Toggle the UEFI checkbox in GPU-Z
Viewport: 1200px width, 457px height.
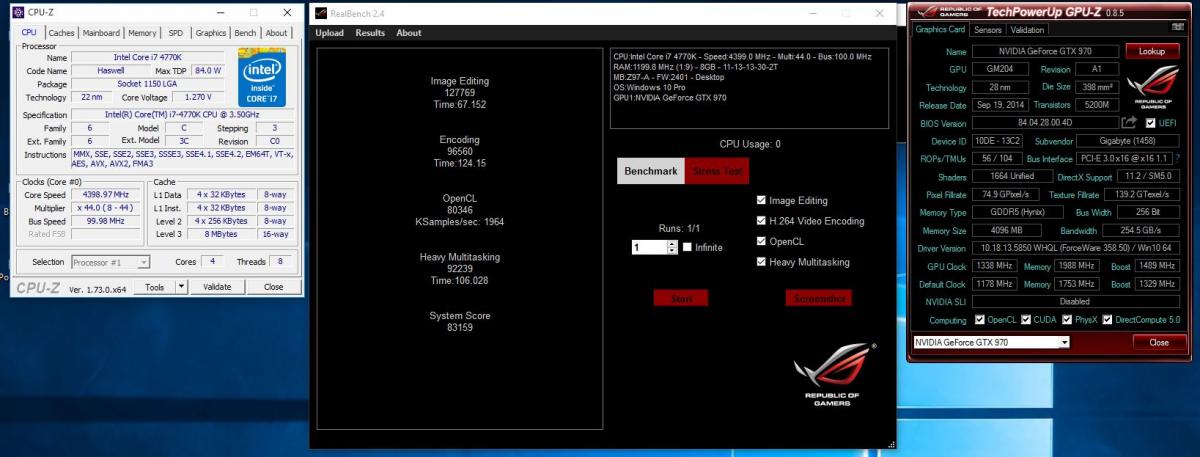pyautogui.click(x=1150, y=123)
